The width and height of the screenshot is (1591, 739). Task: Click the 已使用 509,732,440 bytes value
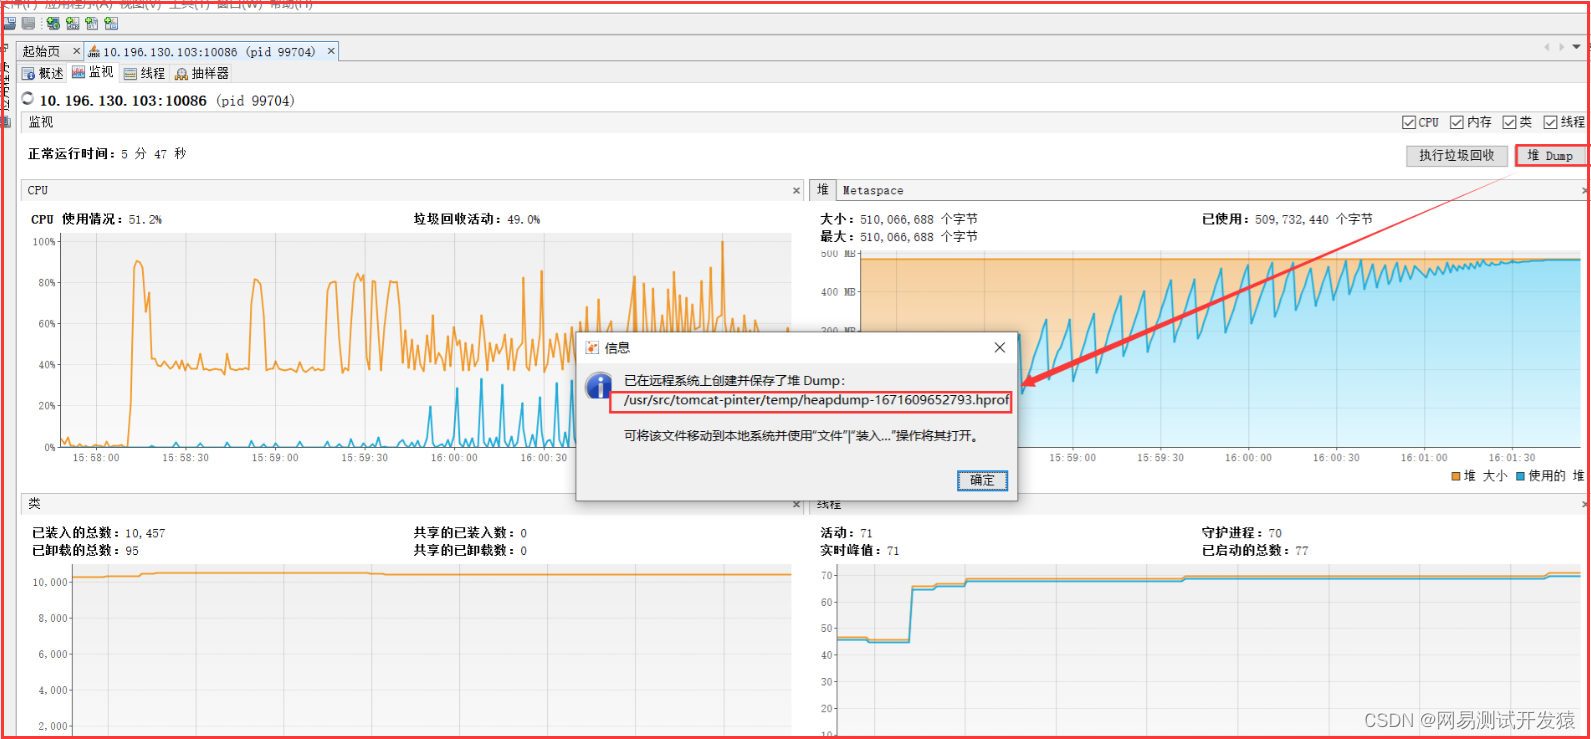click(1315, 219)
